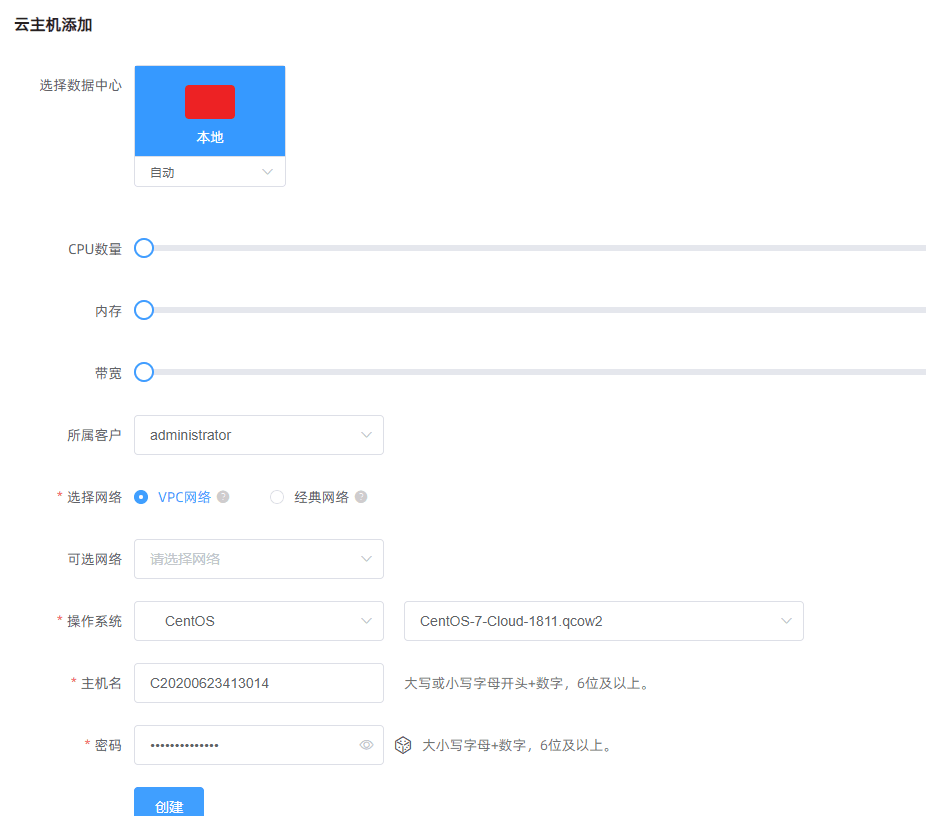The width and height of the screenshot is (926, 816).
Task: Click the dice icon to generate password
Action: 403,745
